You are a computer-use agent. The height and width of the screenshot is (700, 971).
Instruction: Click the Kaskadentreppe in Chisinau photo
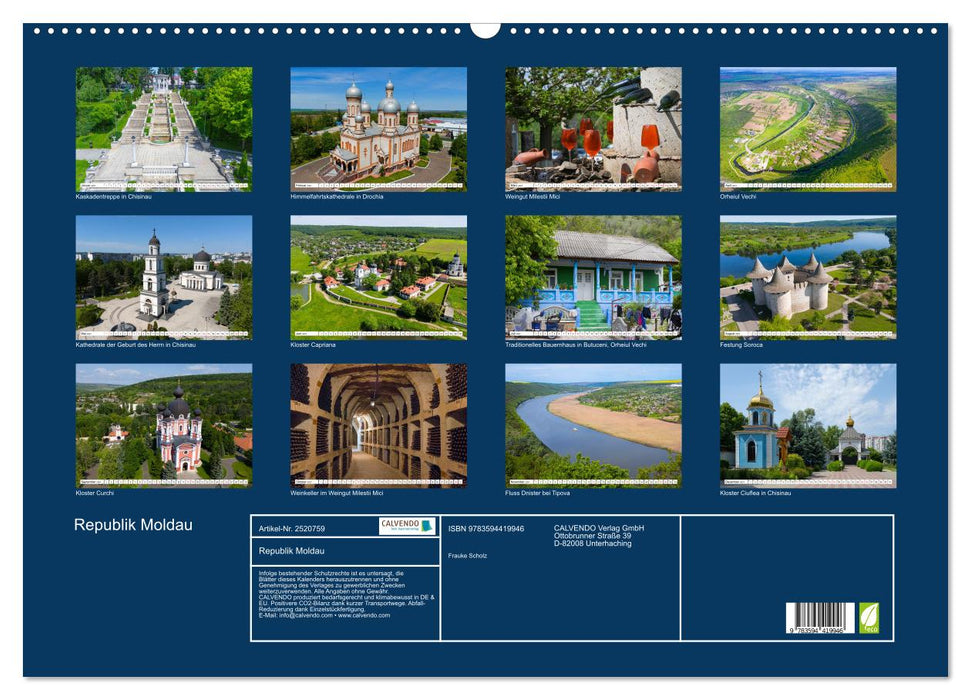pyautogui.click(x=164, y=129)
